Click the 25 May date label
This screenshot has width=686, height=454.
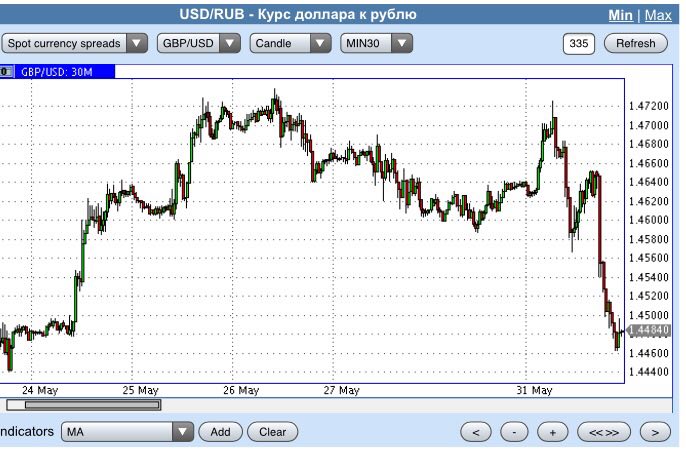coord(140,390)
